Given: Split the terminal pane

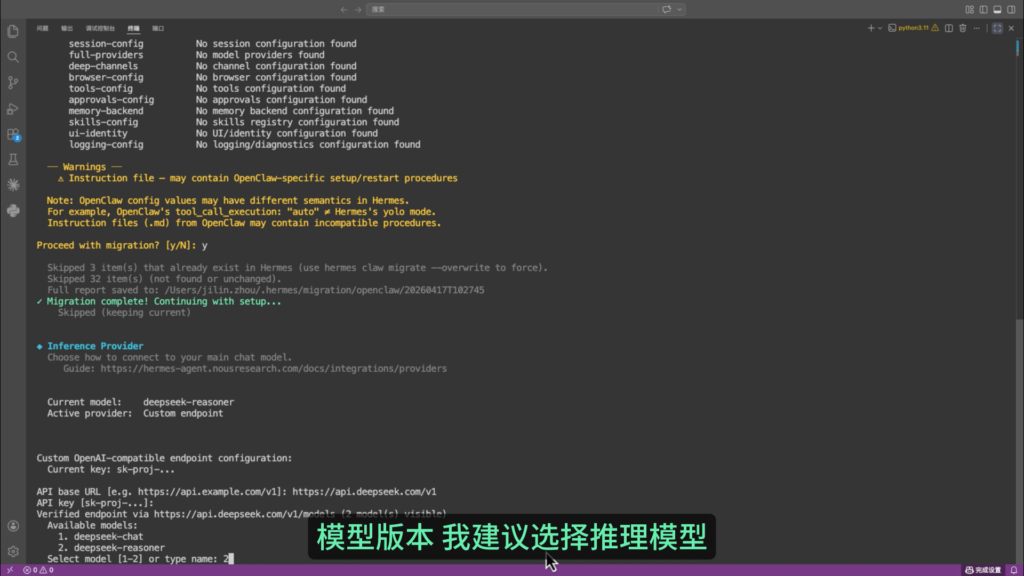Looking at the screenshot, I should [949, 28].
